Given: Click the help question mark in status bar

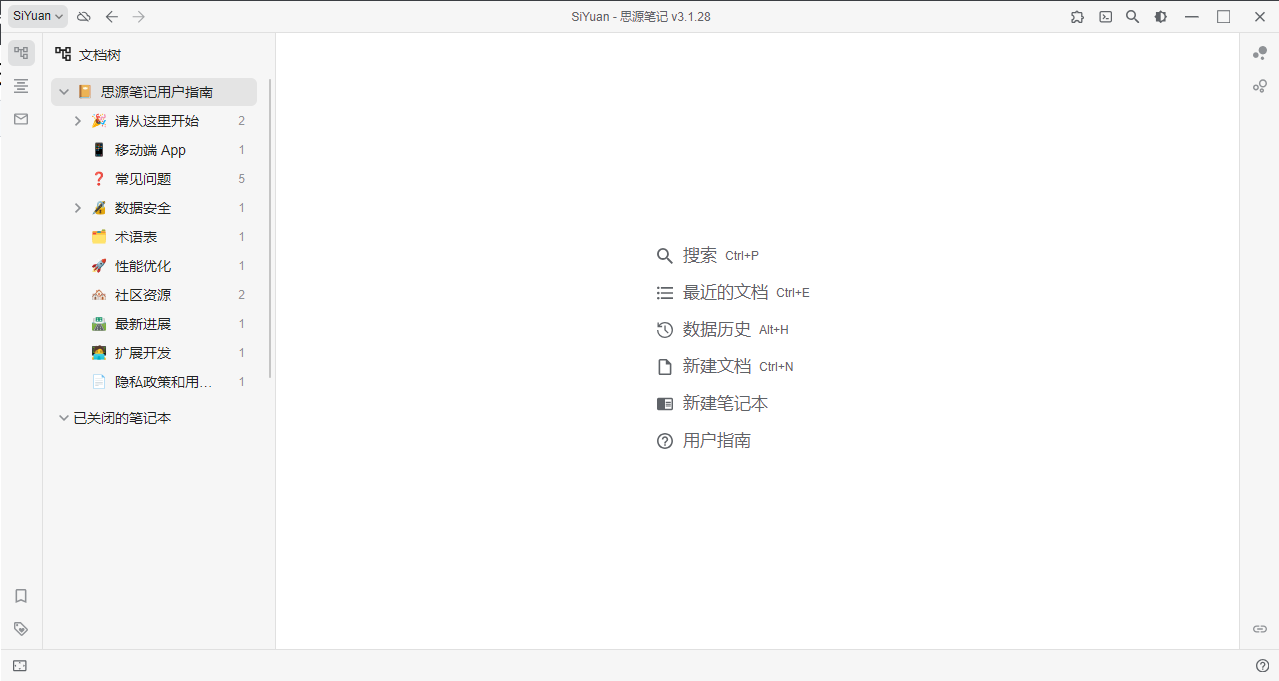Looking at the screenshot, I should 1262,666.
